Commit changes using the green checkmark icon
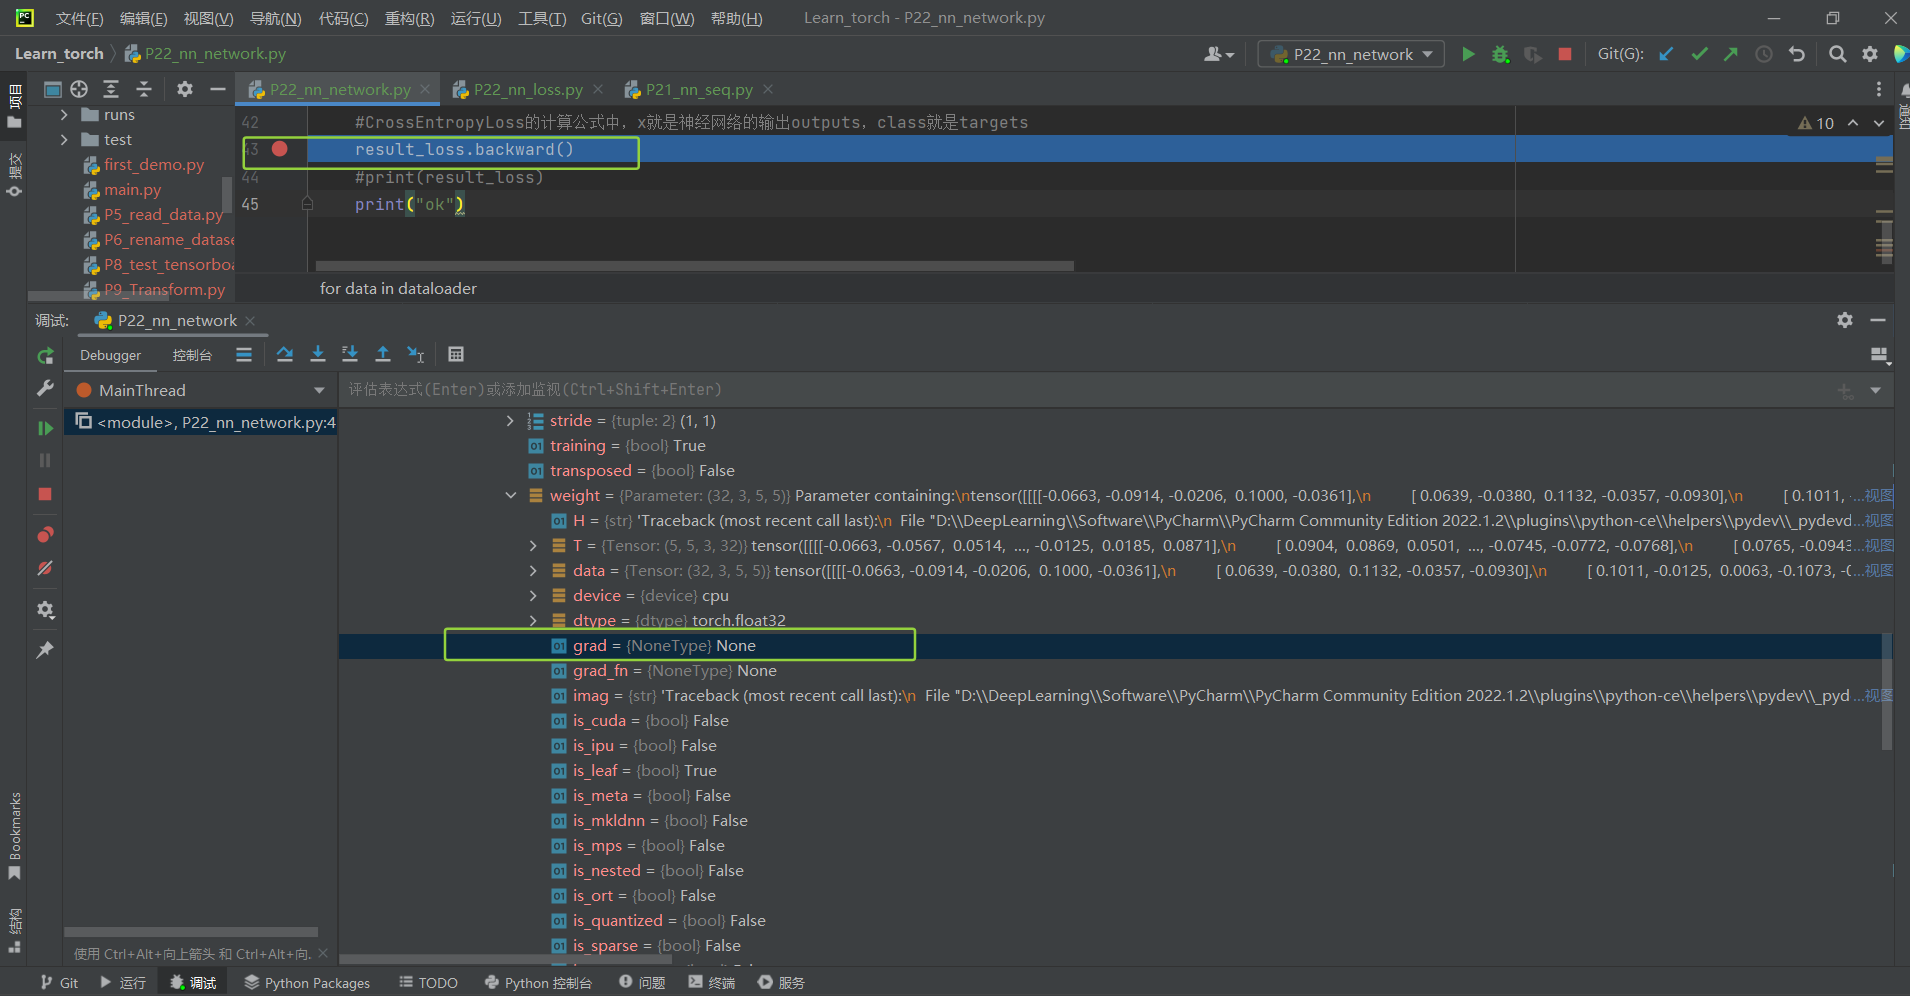The width and height of the screenshot is (1910, 996). click(1699, 54)
